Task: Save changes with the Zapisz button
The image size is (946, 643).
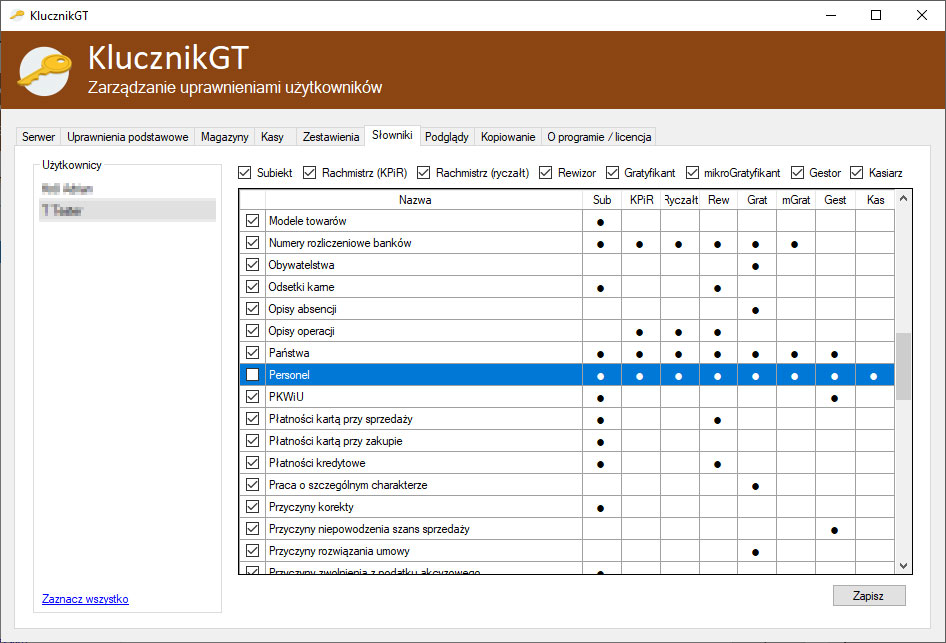Action: 869,596
